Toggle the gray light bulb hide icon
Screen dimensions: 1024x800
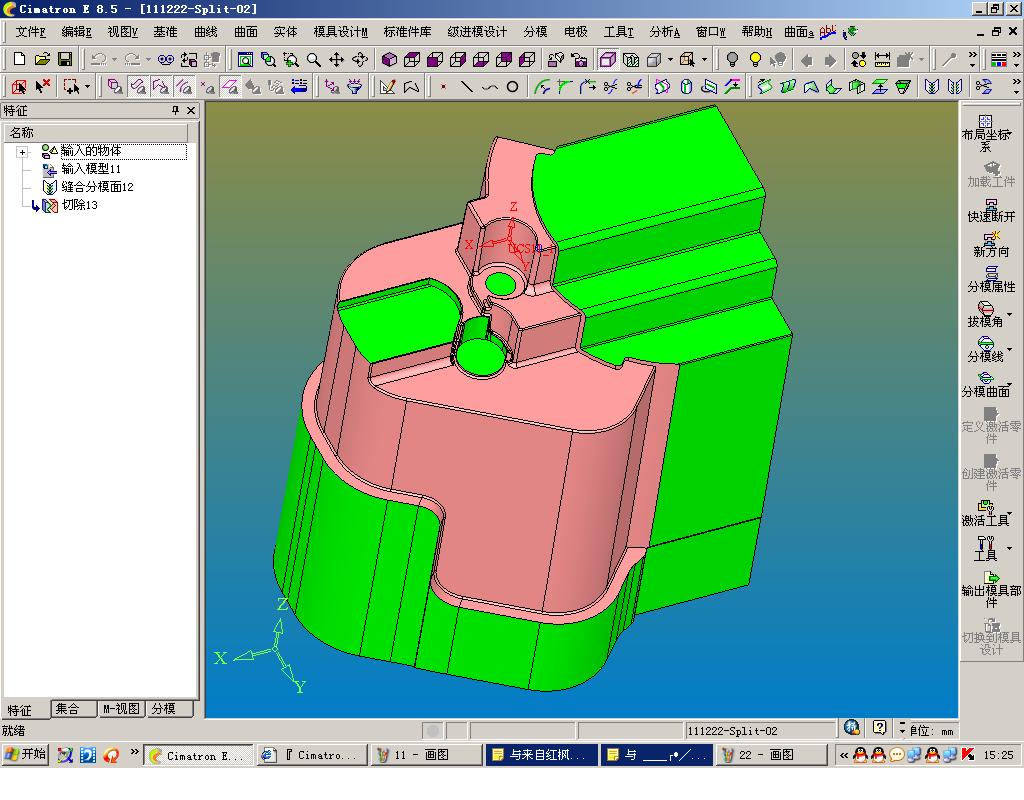(732, 60)
